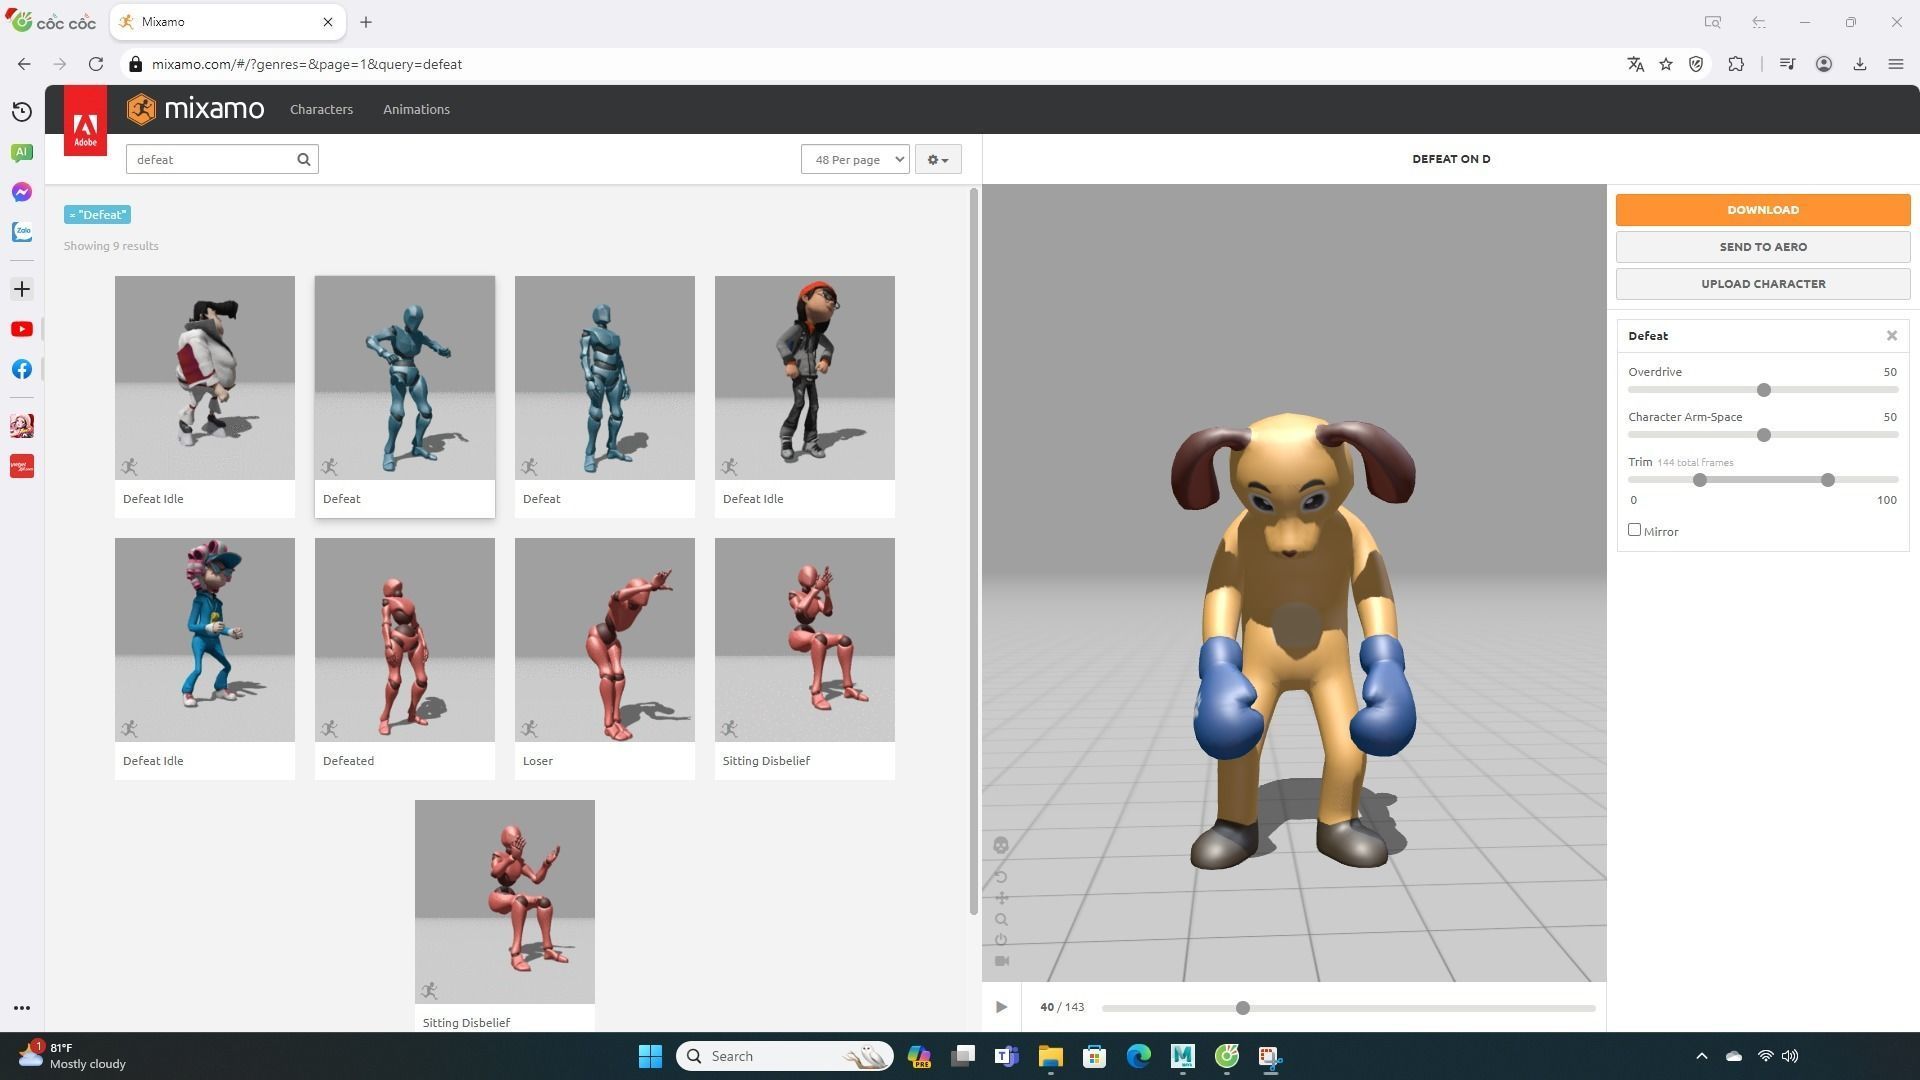The width and height of the screenshot is (1920, 1080).
Task: Open the gear settings dropdown next to per page
Action: (x=938, y=159)
